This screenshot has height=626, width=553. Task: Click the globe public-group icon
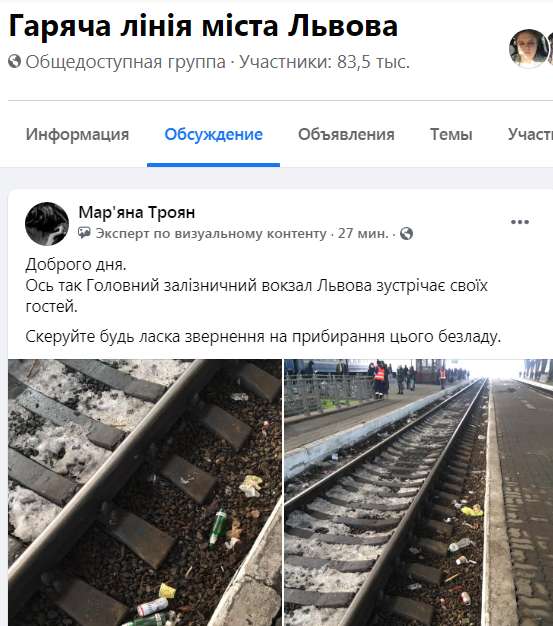[x=14, y=61]
